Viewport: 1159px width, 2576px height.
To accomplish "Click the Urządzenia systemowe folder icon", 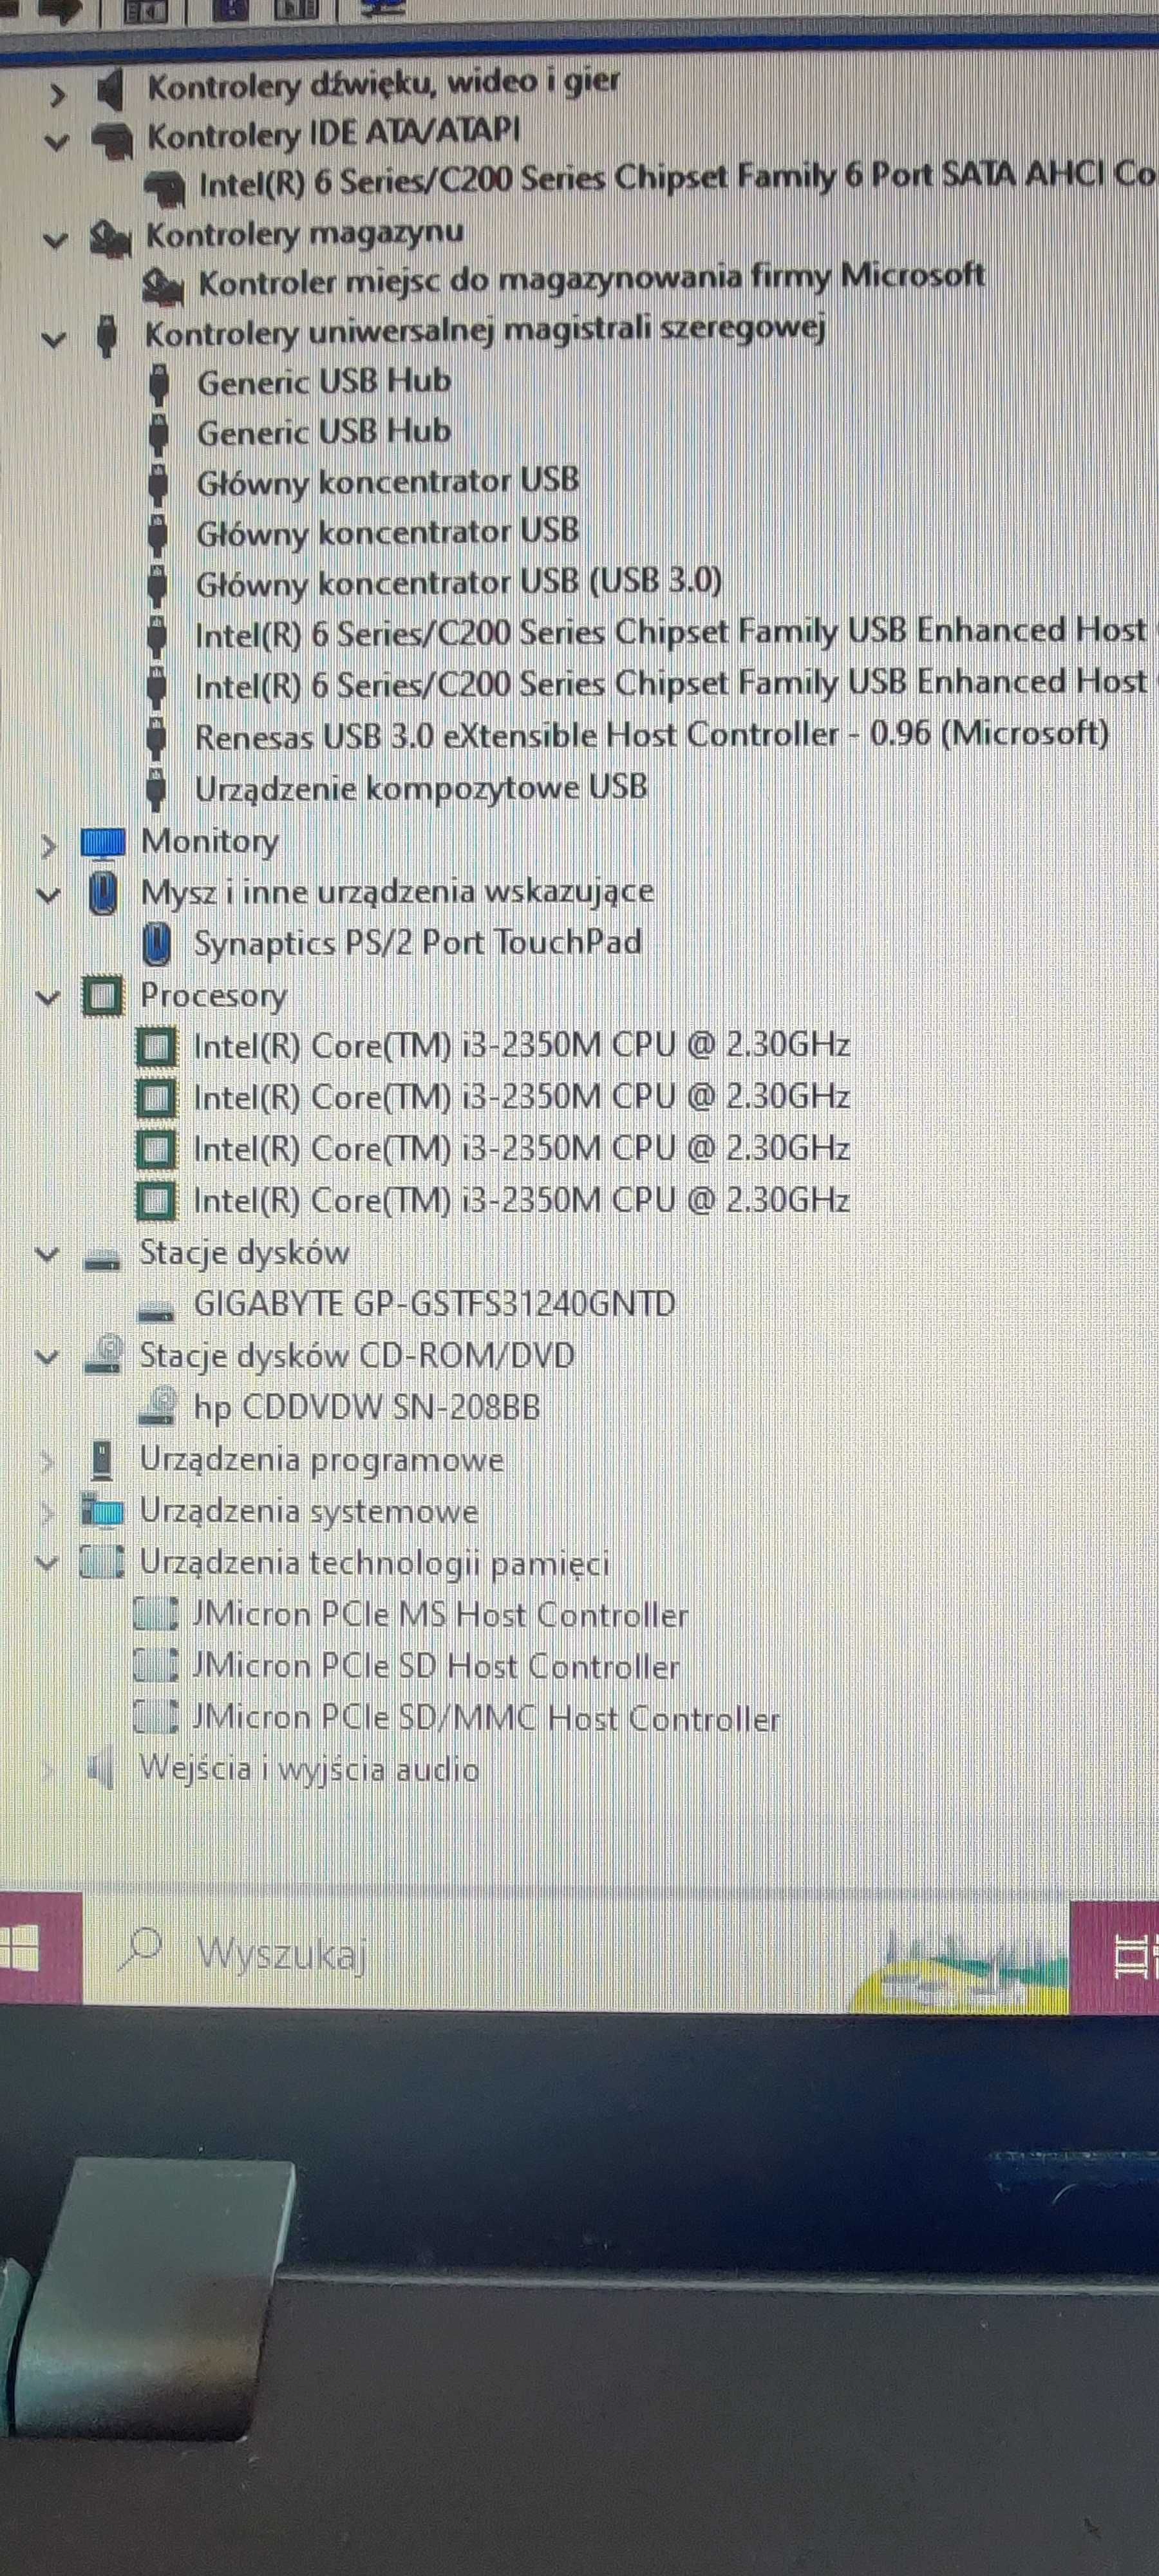I will point(102,1510).
